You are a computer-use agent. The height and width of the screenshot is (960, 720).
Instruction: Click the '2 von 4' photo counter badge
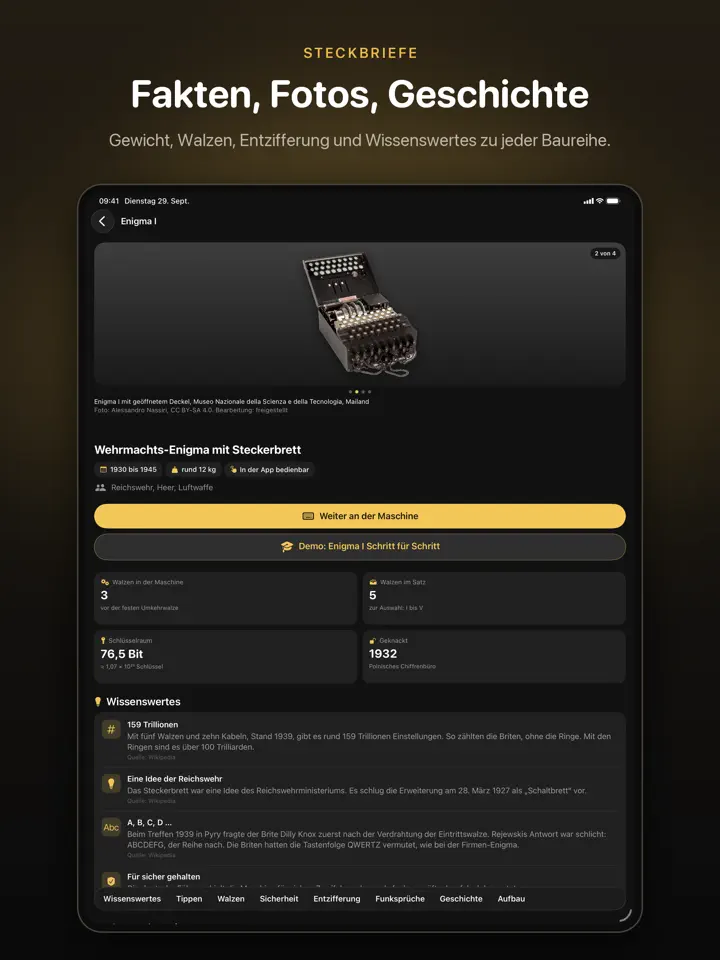click(605, 253)
